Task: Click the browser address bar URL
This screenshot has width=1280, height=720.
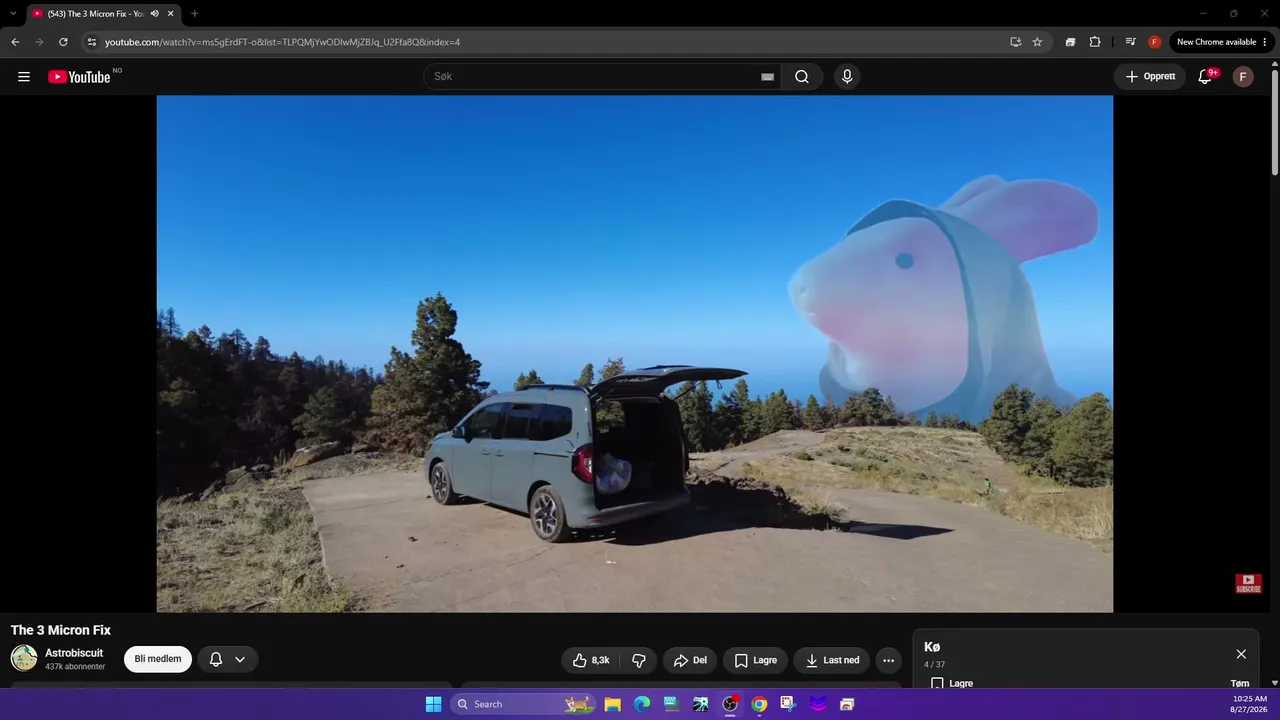Action: 283,42
